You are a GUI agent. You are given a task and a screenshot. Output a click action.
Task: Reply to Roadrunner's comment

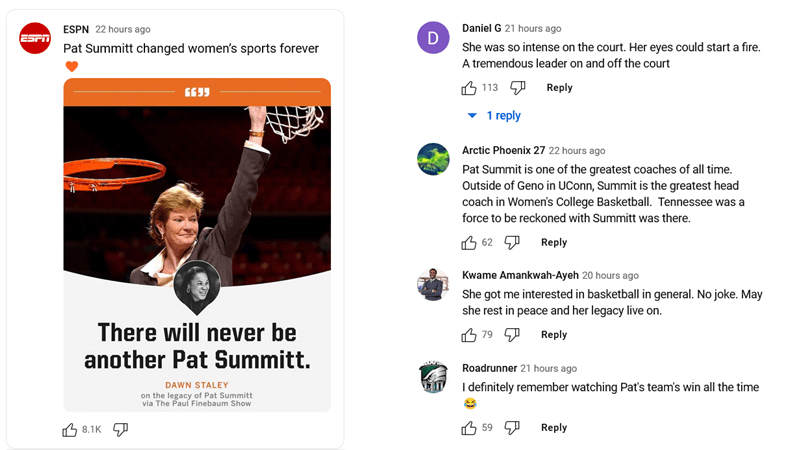(x=554, y=428)
